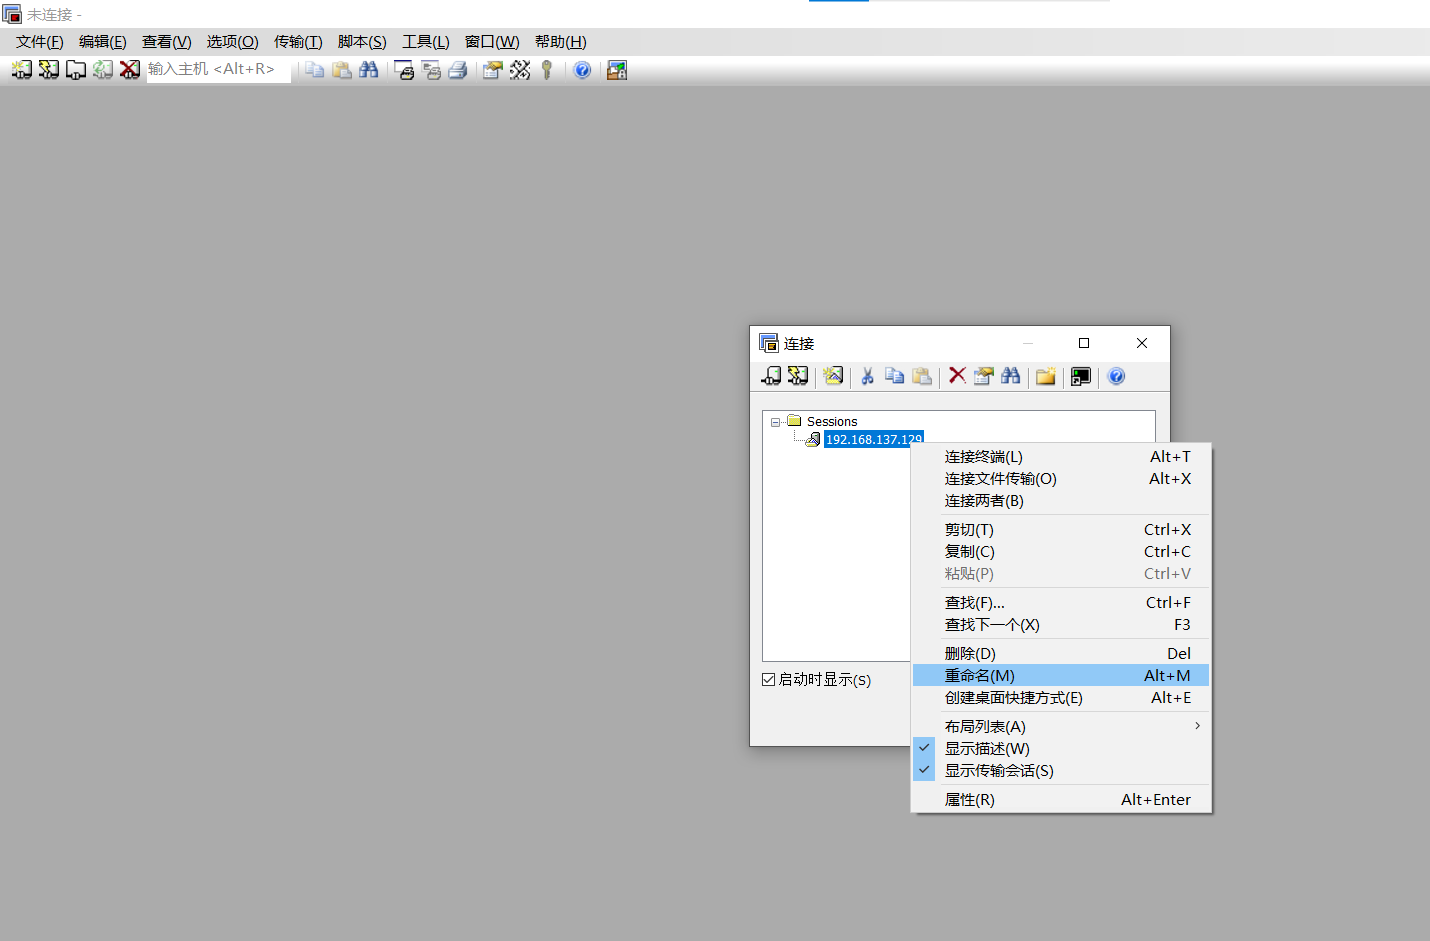Launch SecureFX via last toolbar icon
This screenshot has width=1430, height=941.
tap(617, 70)
